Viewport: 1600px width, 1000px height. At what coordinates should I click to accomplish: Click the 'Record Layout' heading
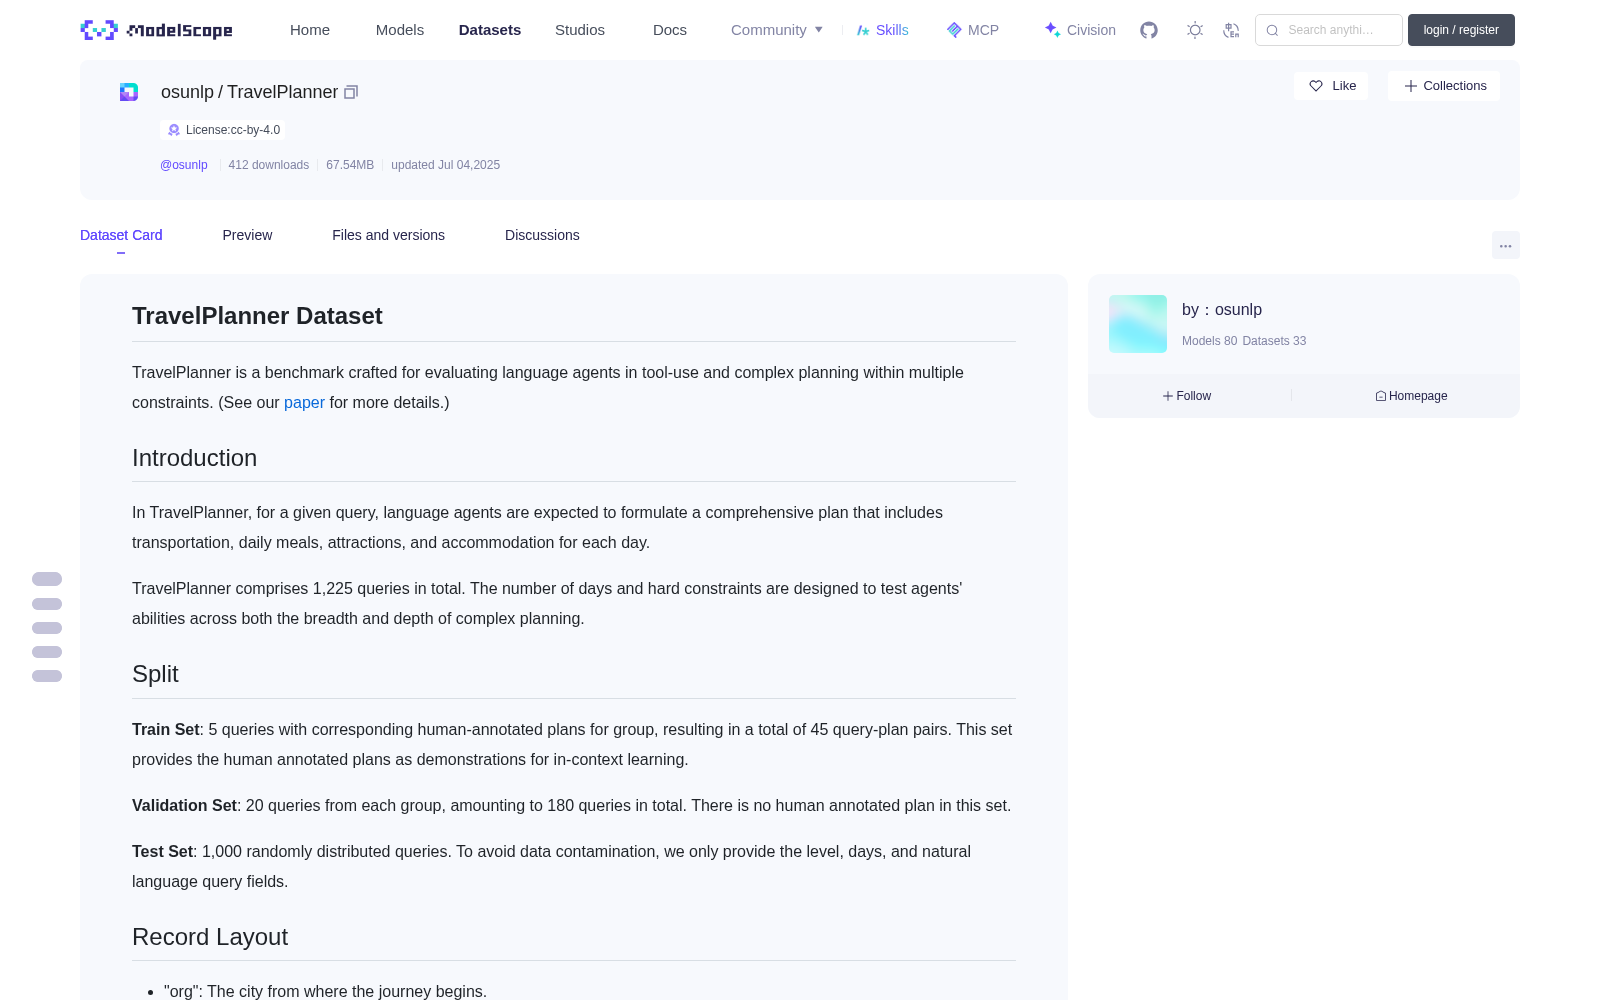210,937
